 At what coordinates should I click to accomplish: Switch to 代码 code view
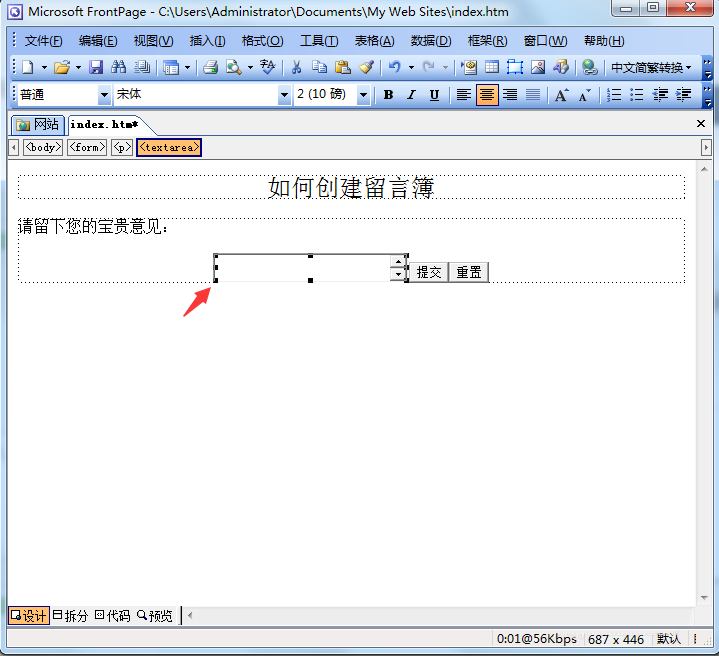113,616
